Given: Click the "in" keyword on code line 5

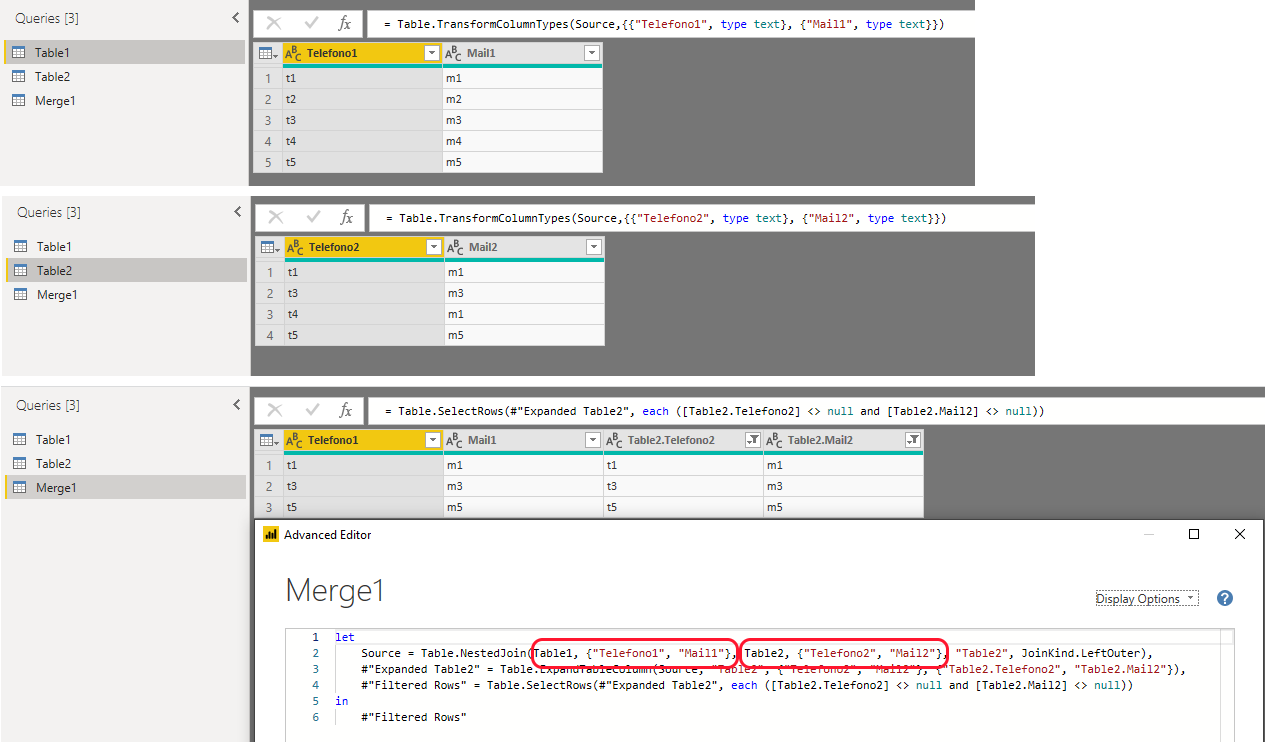Looking at the screenshot, I should 341,701.
